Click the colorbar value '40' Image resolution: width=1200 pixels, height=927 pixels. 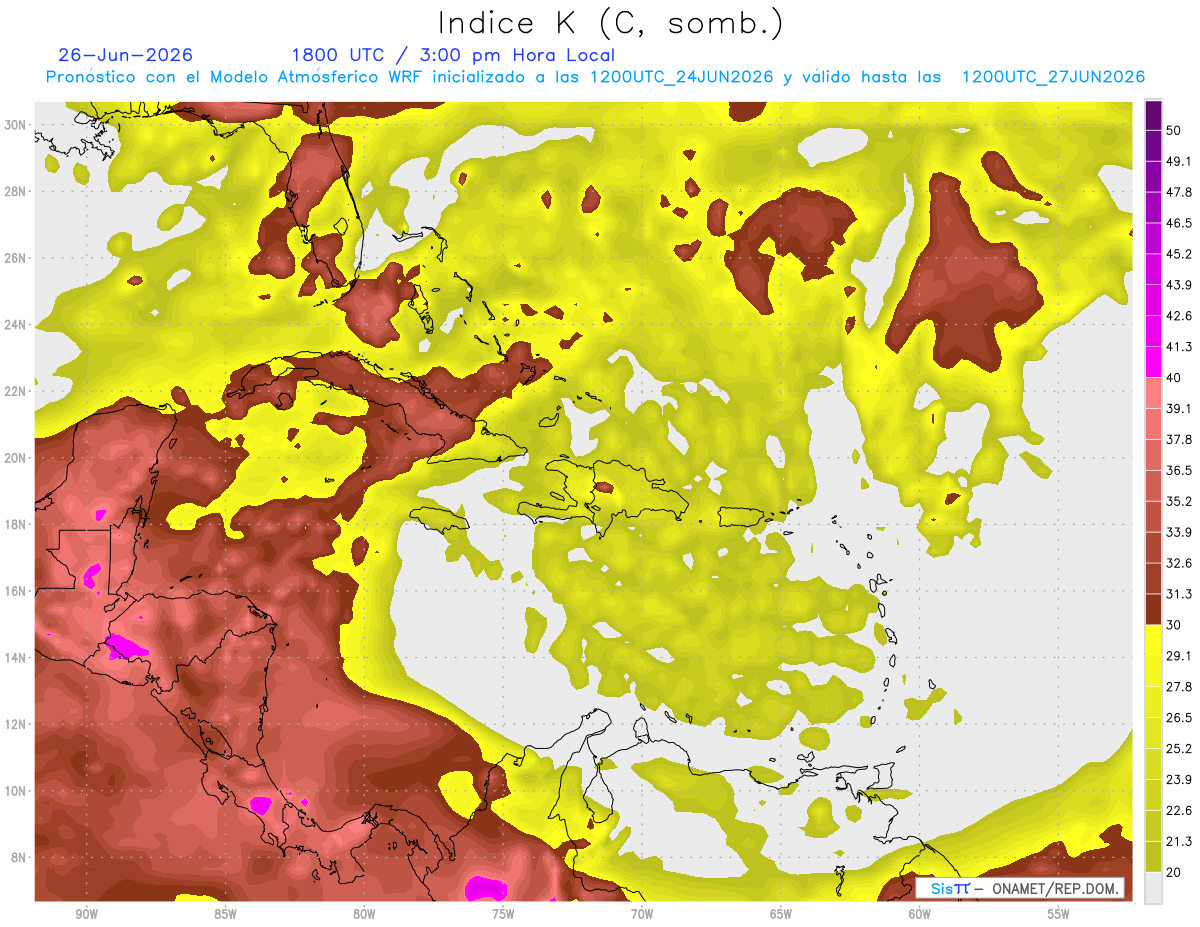tap(1175, 378)
